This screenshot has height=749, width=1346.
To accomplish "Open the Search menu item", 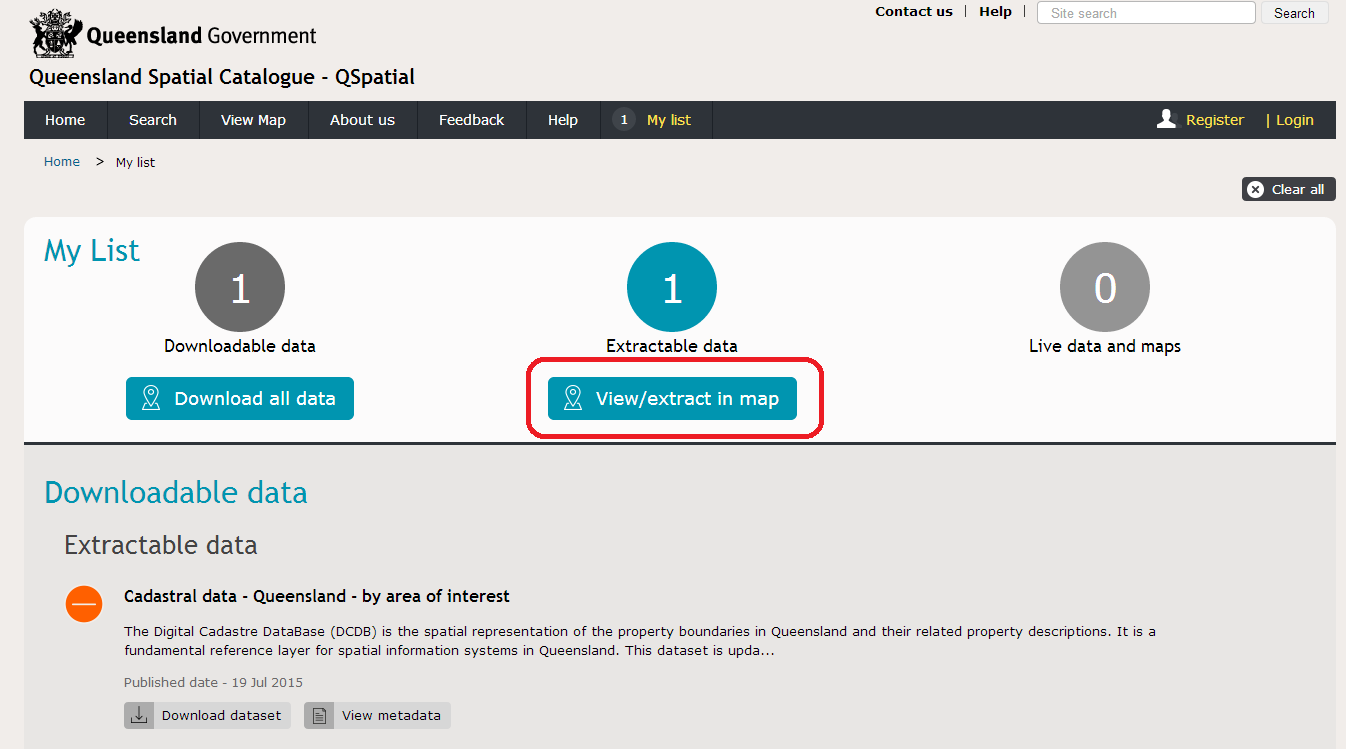I will click(153, 120).
